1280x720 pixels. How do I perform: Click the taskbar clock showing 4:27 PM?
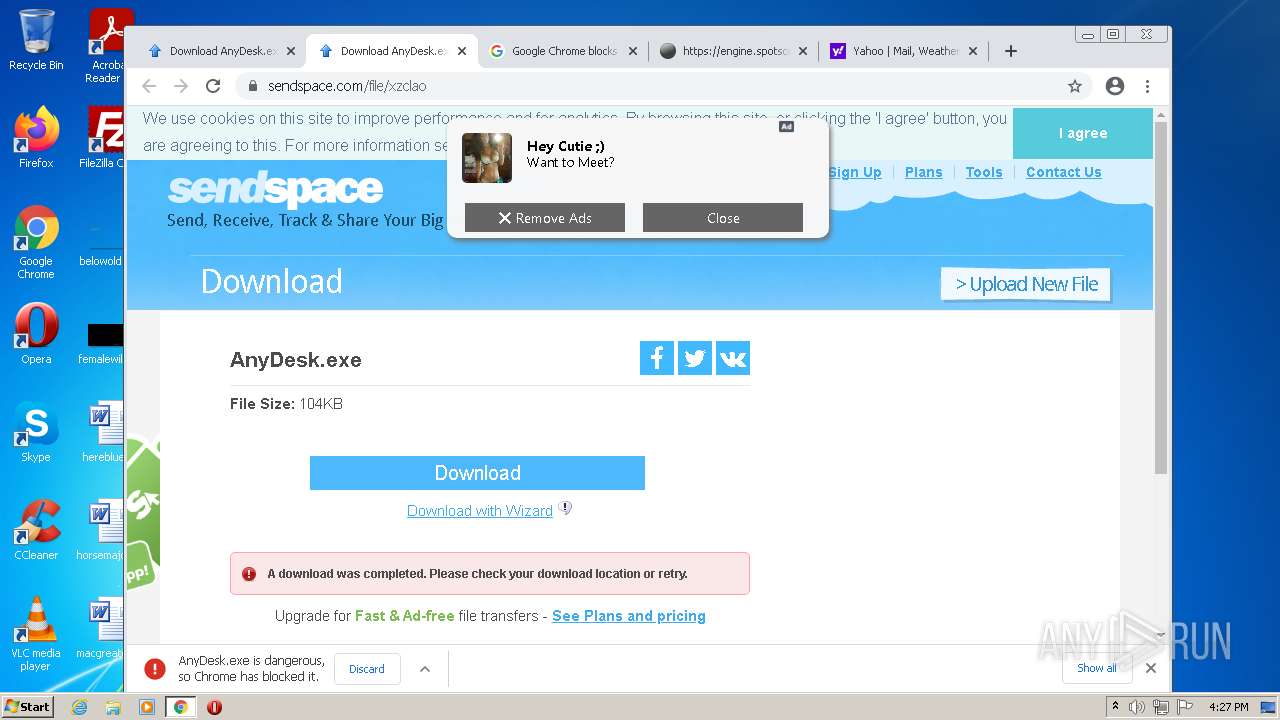1228,707
